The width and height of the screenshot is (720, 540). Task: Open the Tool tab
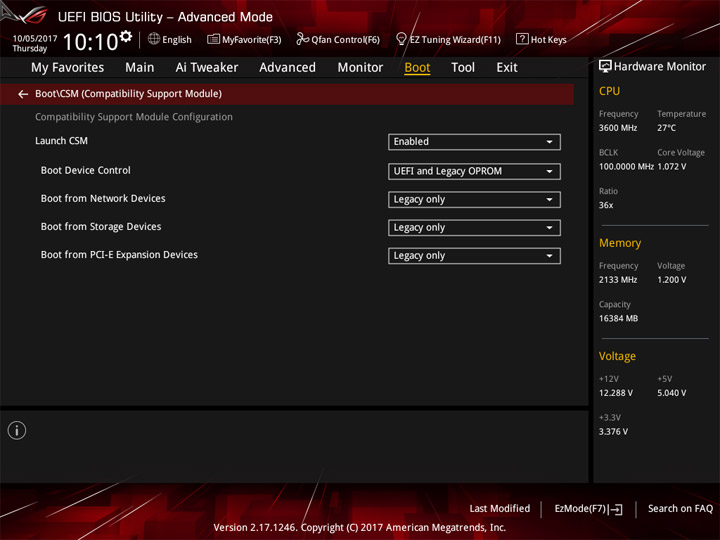(x=463, y=68)
